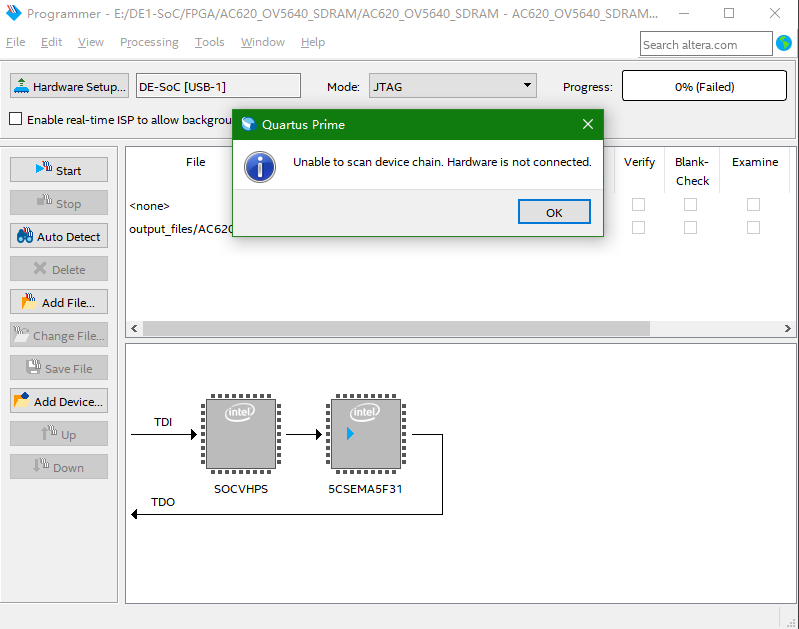Image resolution: width=799 pixels, height=629 pixels.
Task: Click the info icon in dialog
Action: (260, 167)
